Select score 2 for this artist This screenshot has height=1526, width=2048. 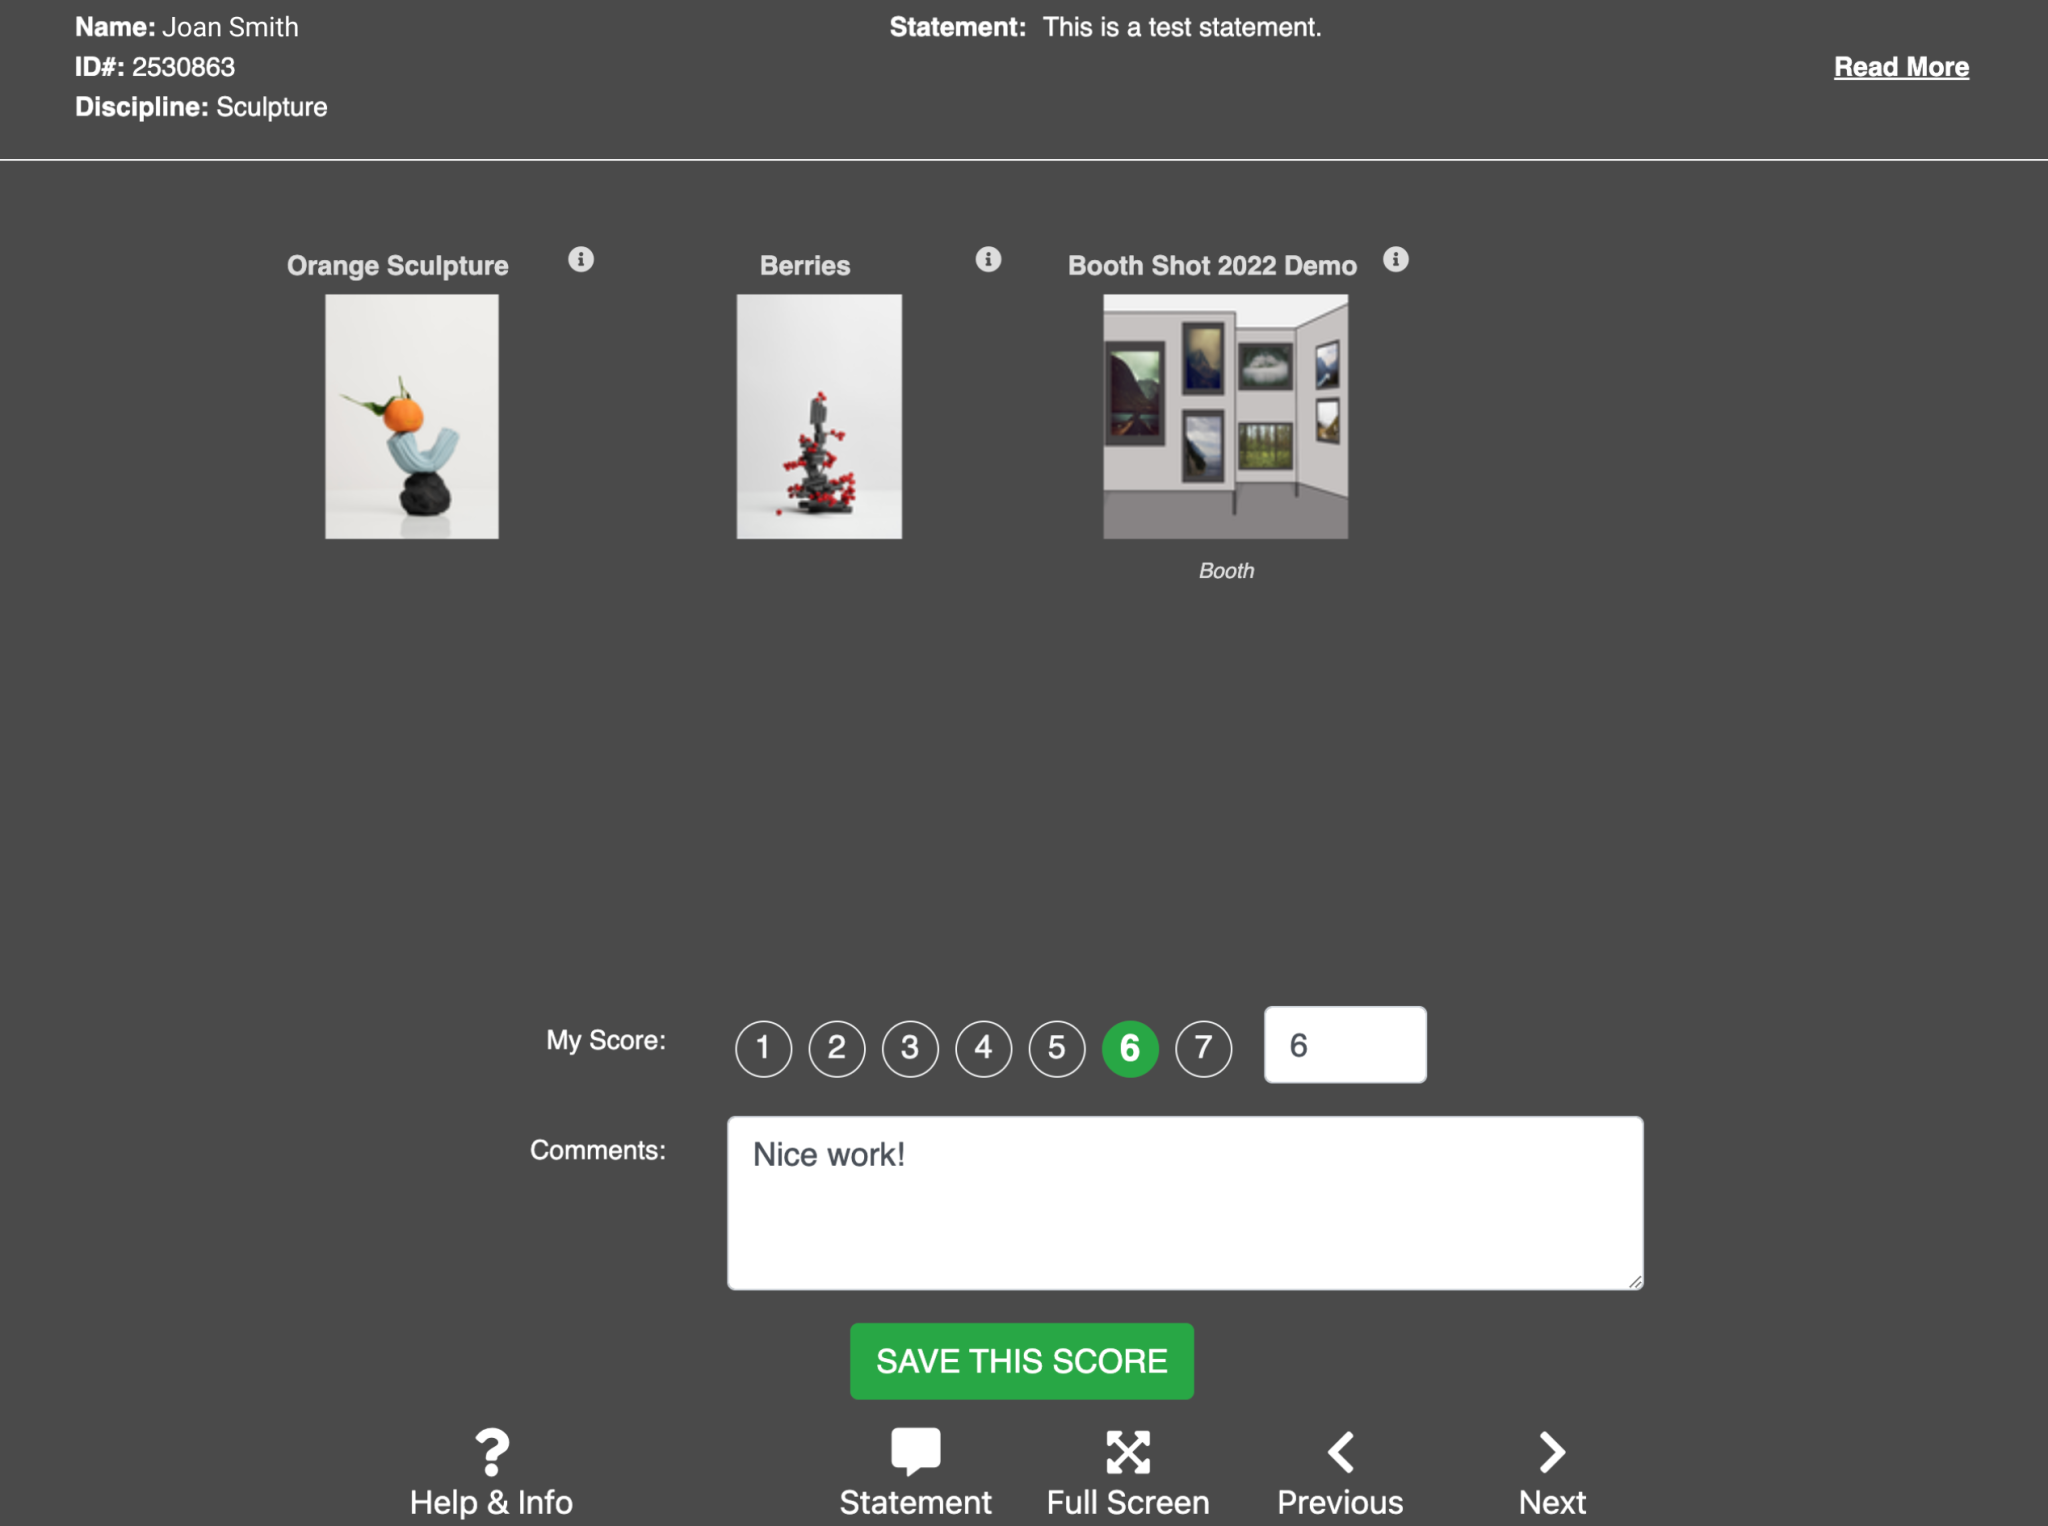(x=836, y=1048)
